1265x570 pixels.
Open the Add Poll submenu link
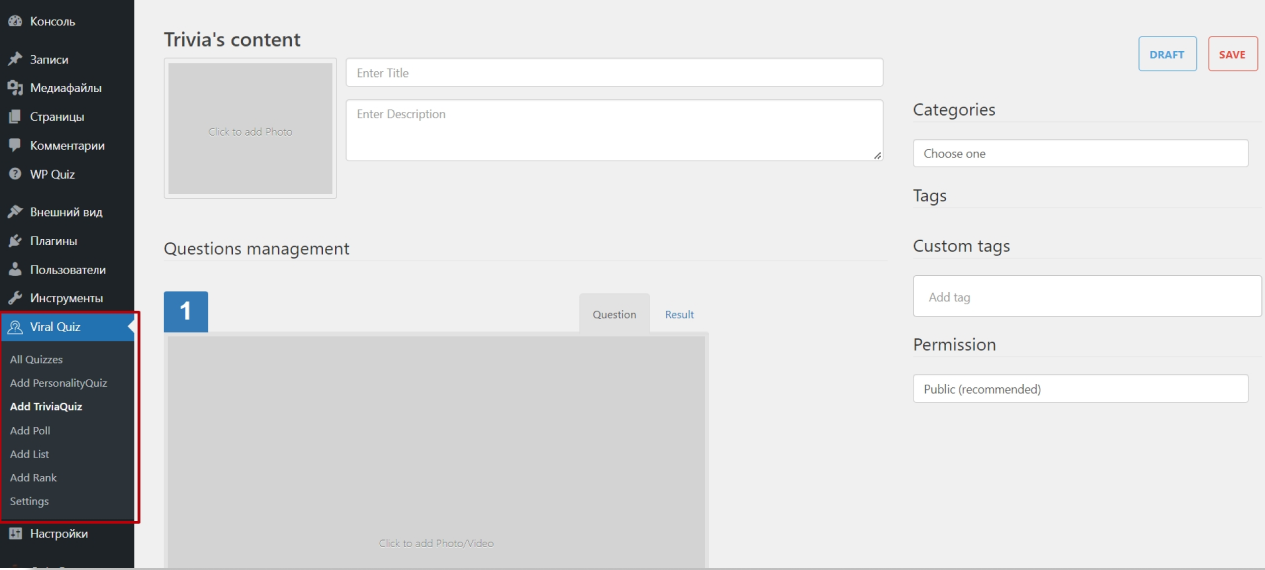click(30, 431)
